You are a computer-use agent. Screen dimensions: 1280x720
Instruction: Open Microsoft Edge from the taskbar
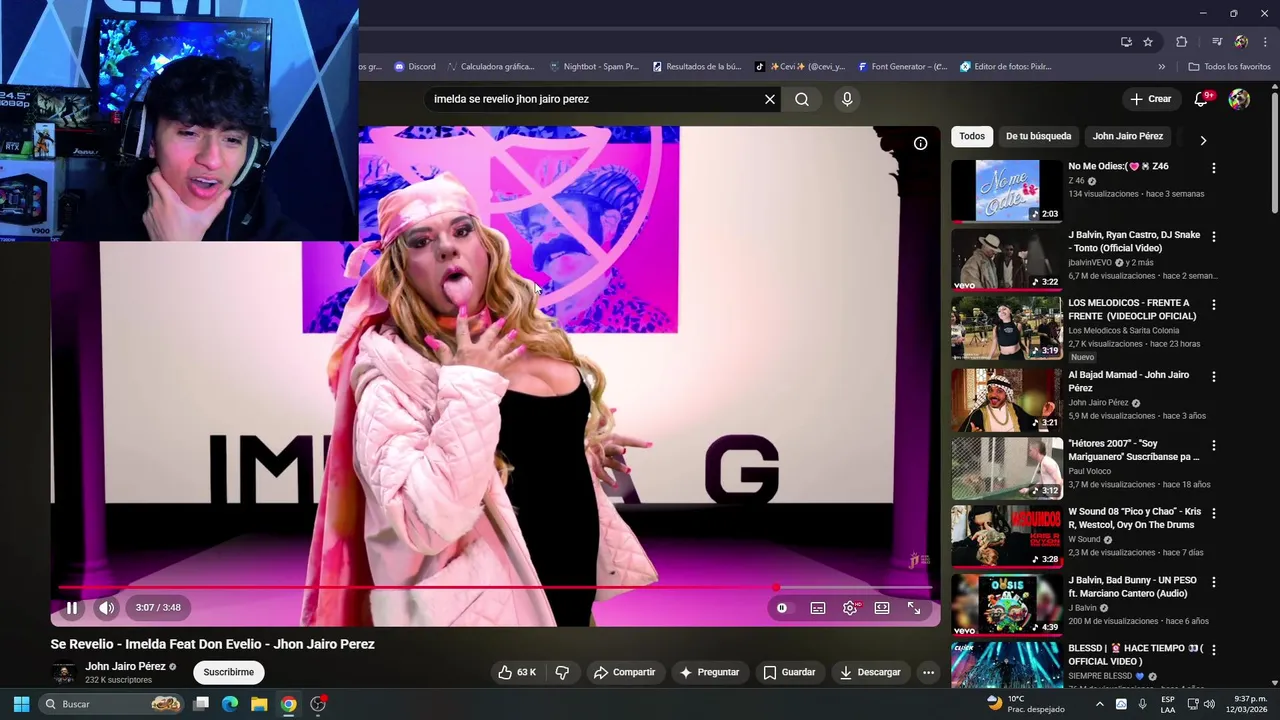[229, 704]
